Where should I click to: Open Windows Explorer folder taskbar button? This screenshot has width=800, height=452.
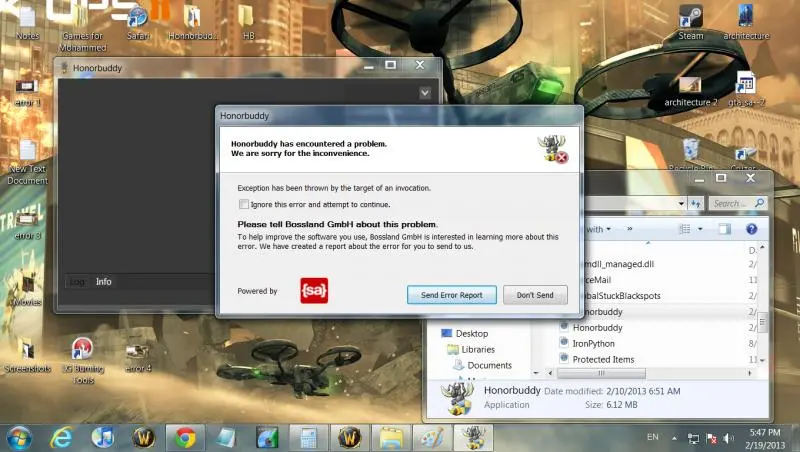[391, 438]
